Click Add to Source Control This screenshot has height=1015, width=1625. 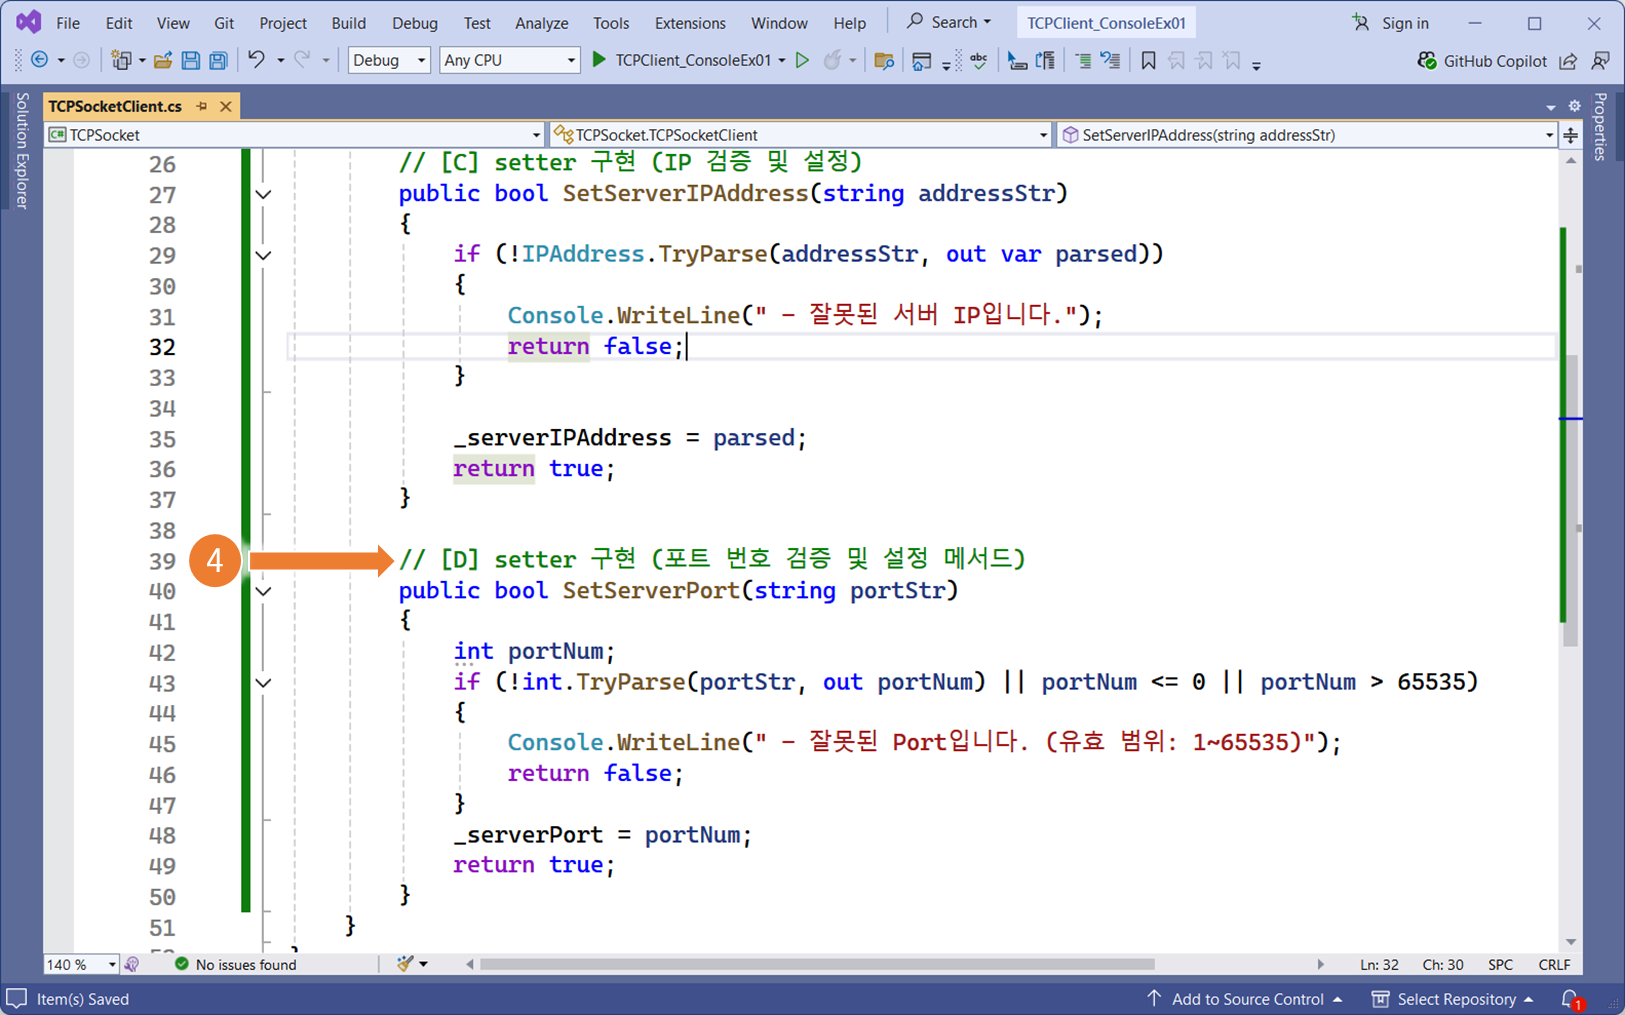pyautogui.click(x=1243, y=999)
